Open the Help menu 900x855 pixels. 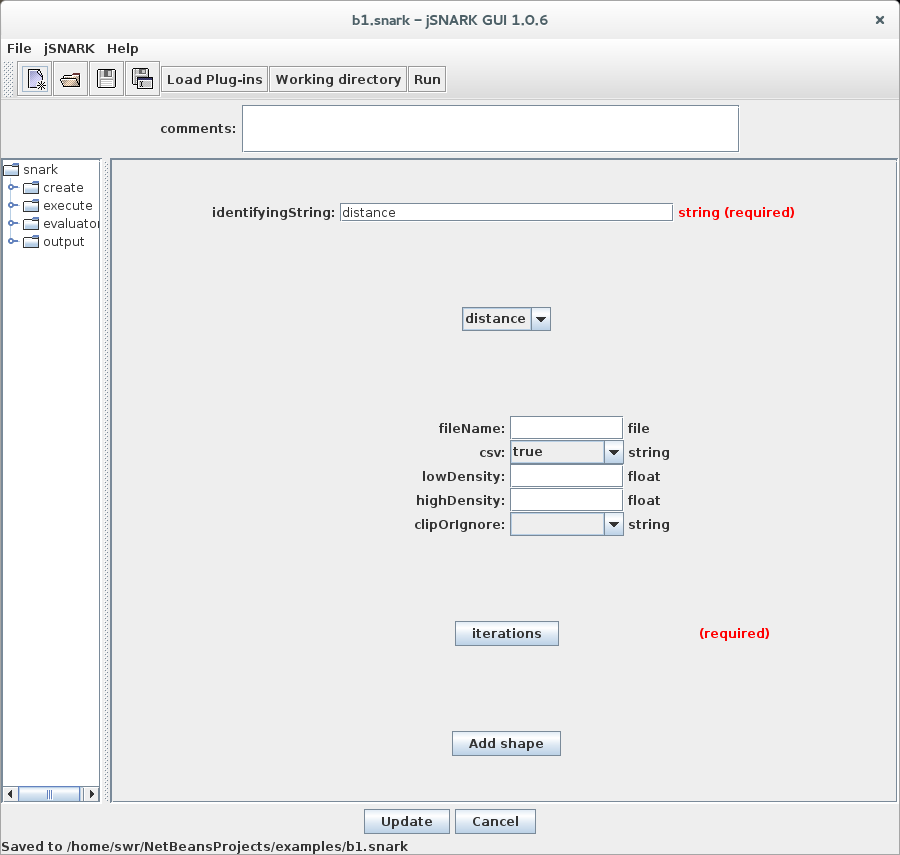[x=123, y=49]
